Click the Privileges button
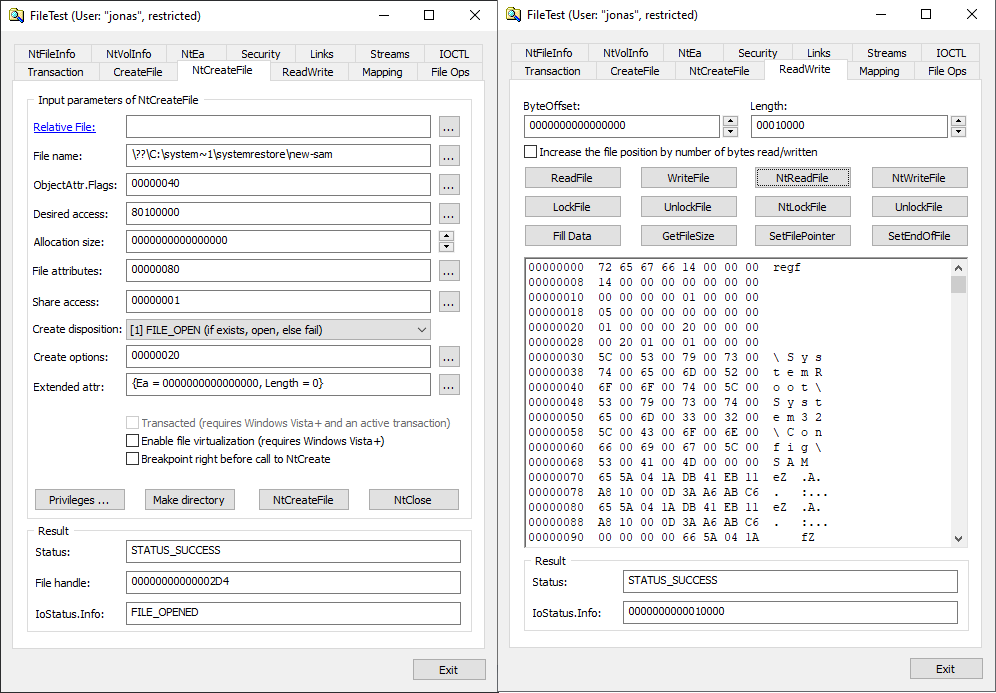 pyautogui.click(x=79, y=500)
